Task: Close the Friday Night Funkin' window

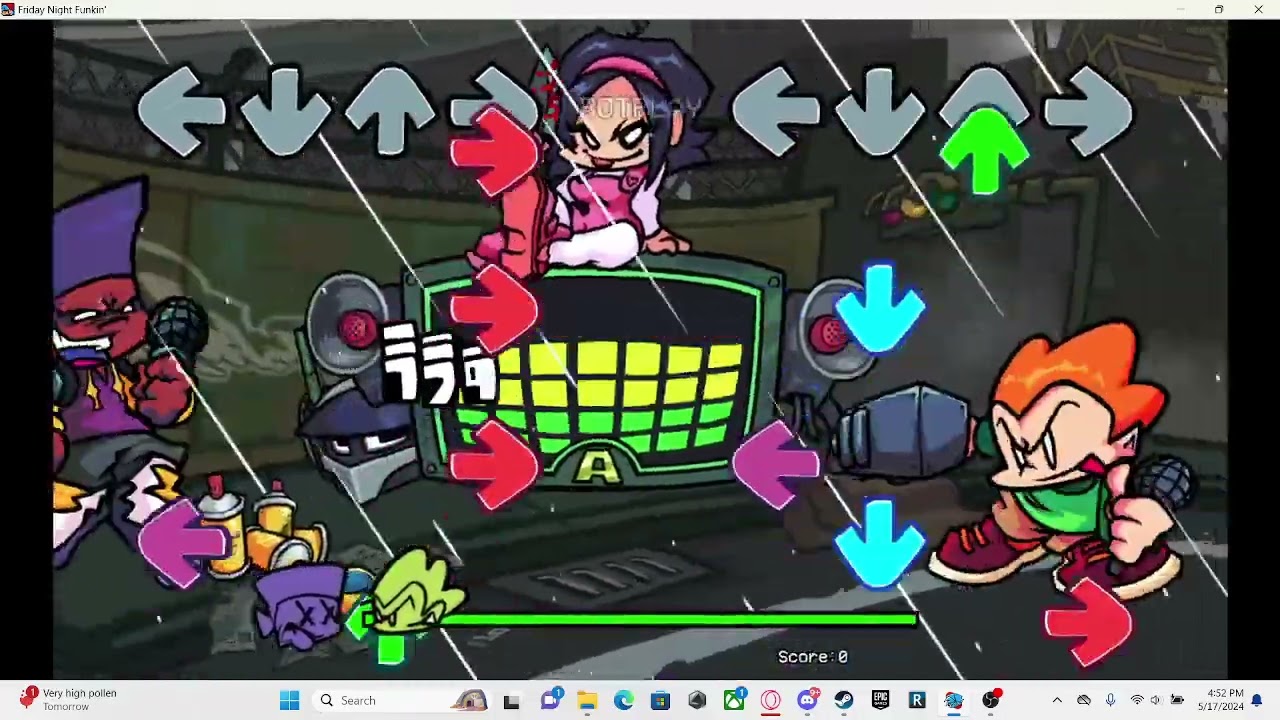Action: (1258, 9)
